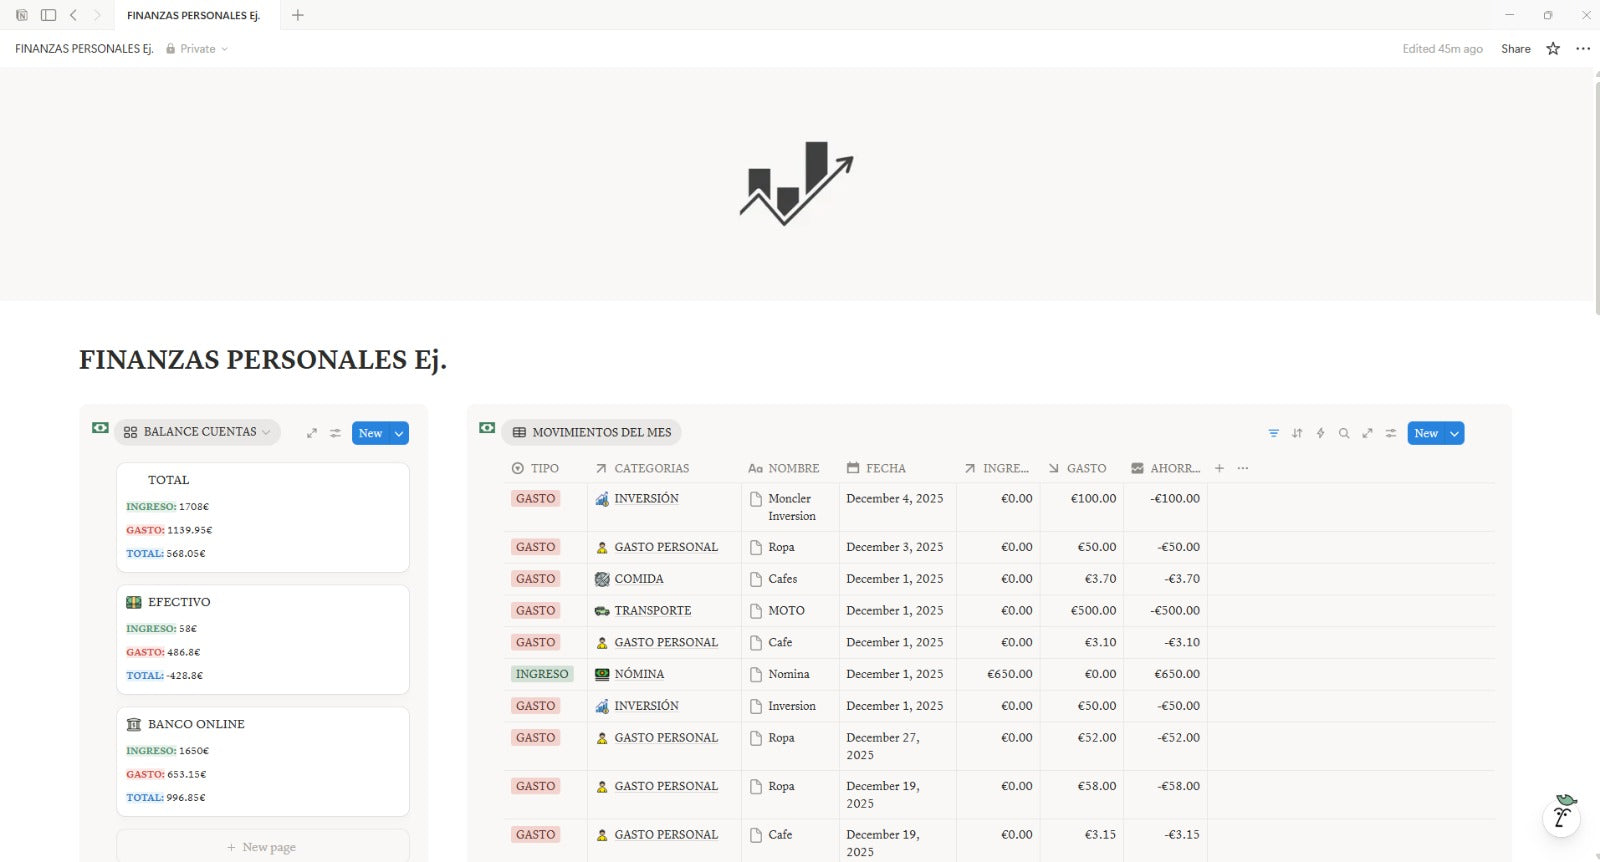Open column options three-dot menu
The width and height of the screenshot is (1600, 862).
click(x=1243, y=468)
